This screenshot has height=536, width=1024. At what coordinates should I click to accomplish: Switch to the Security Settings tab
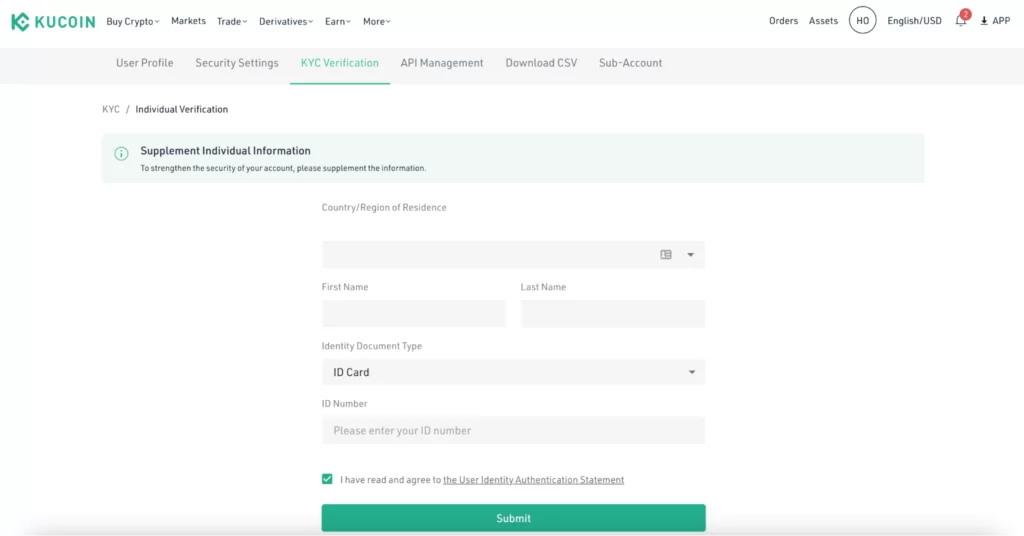pyautogui.click(x=237, y=63)
